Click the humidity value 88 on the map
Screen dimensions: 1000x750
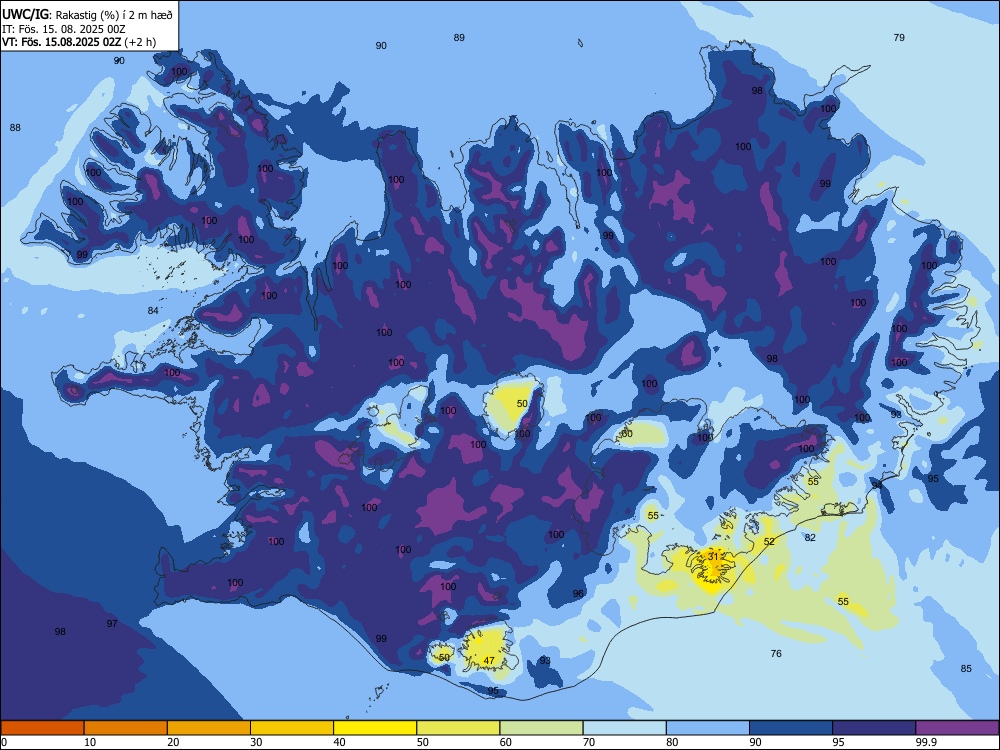coord(15,128)
